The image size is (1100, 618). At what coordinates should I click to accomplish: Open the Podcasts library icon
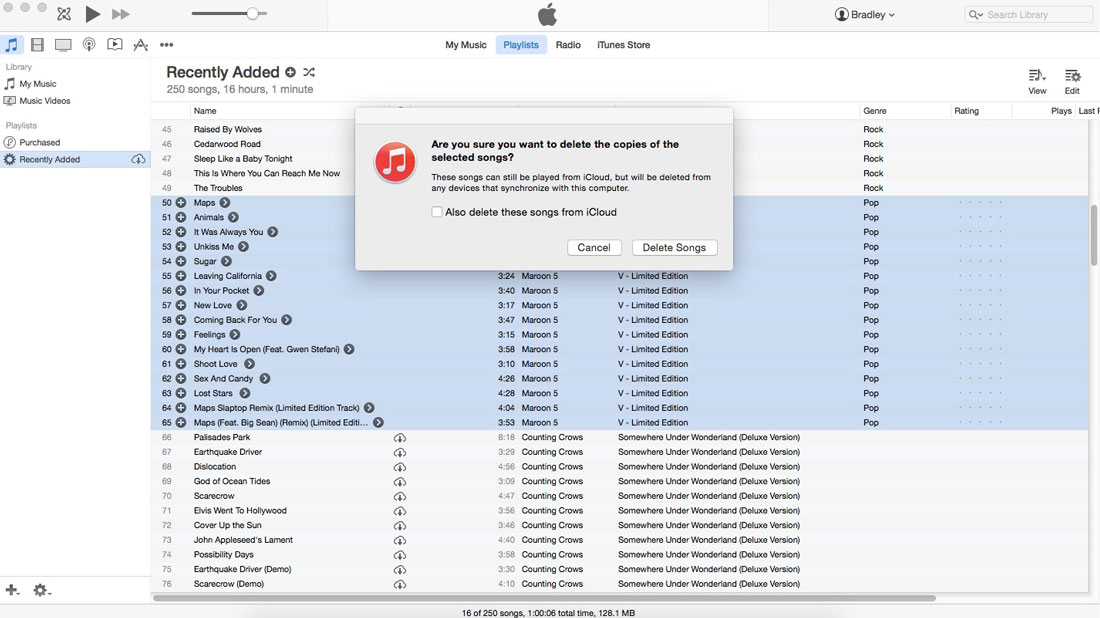pos(89,45)
